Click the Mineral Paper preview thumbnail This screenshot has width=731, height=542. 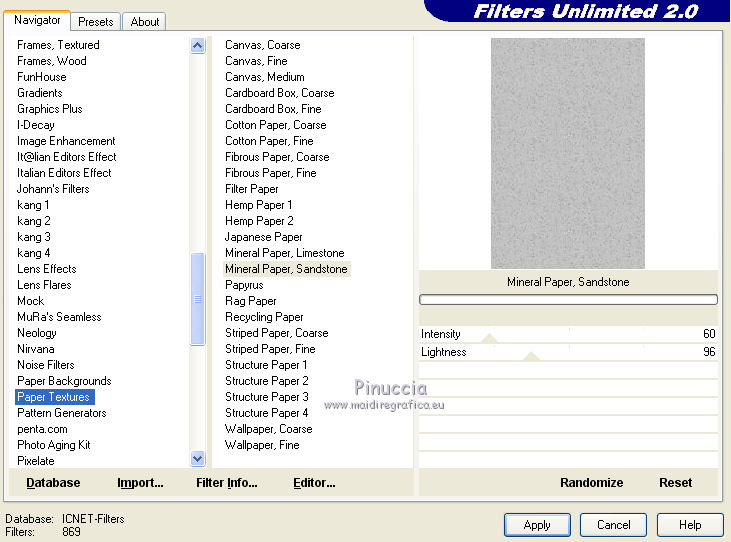pyautogui.click(x=568, y=153)
